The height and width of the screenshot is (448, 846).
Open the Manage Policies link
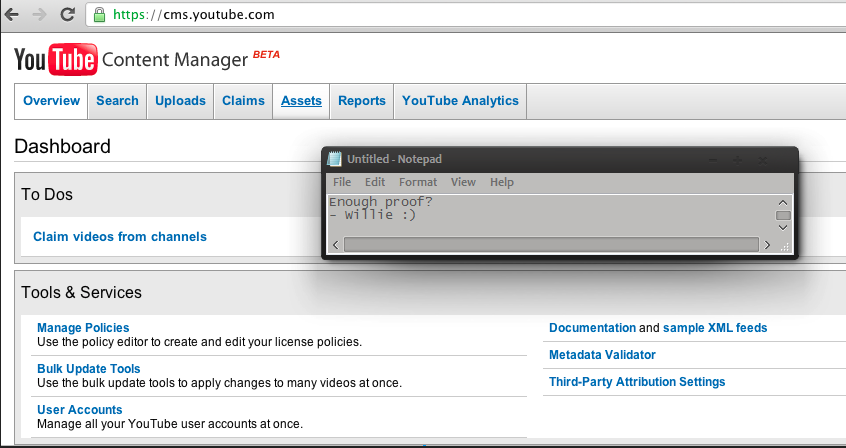tap(83, 328)
